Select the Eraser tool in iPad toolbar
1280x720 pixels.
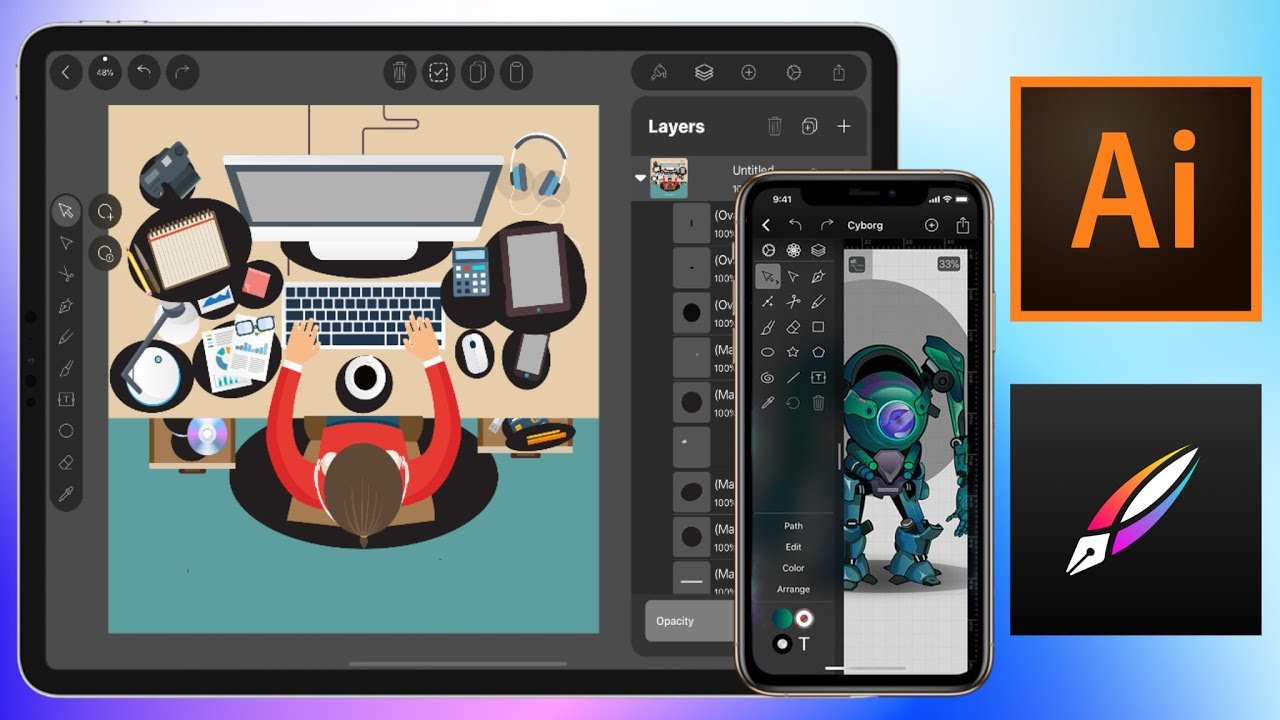coord(66,463)
